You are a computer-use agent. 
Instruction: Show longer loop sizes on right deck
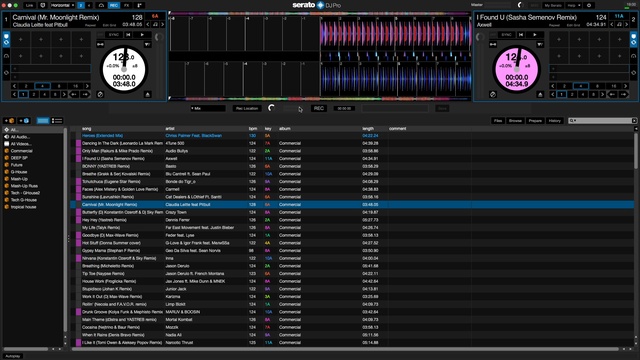[x=625, y=86]
